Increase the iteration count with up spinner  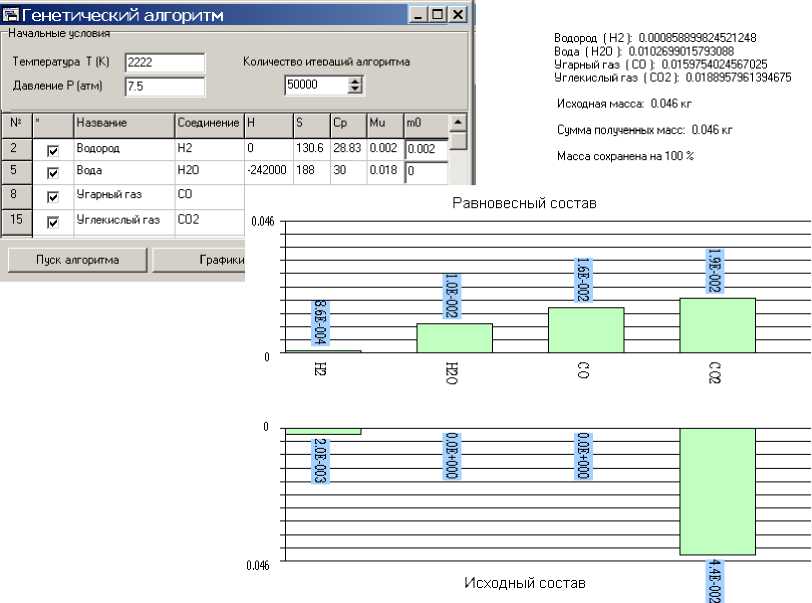coord(355,81)
